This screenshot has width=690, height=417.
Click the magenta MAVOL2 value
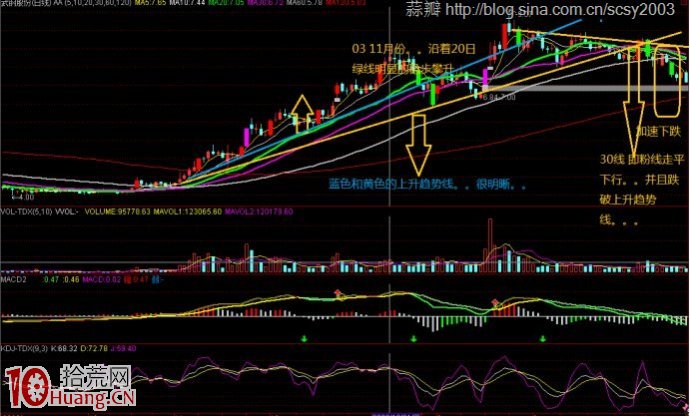[259, 212]
